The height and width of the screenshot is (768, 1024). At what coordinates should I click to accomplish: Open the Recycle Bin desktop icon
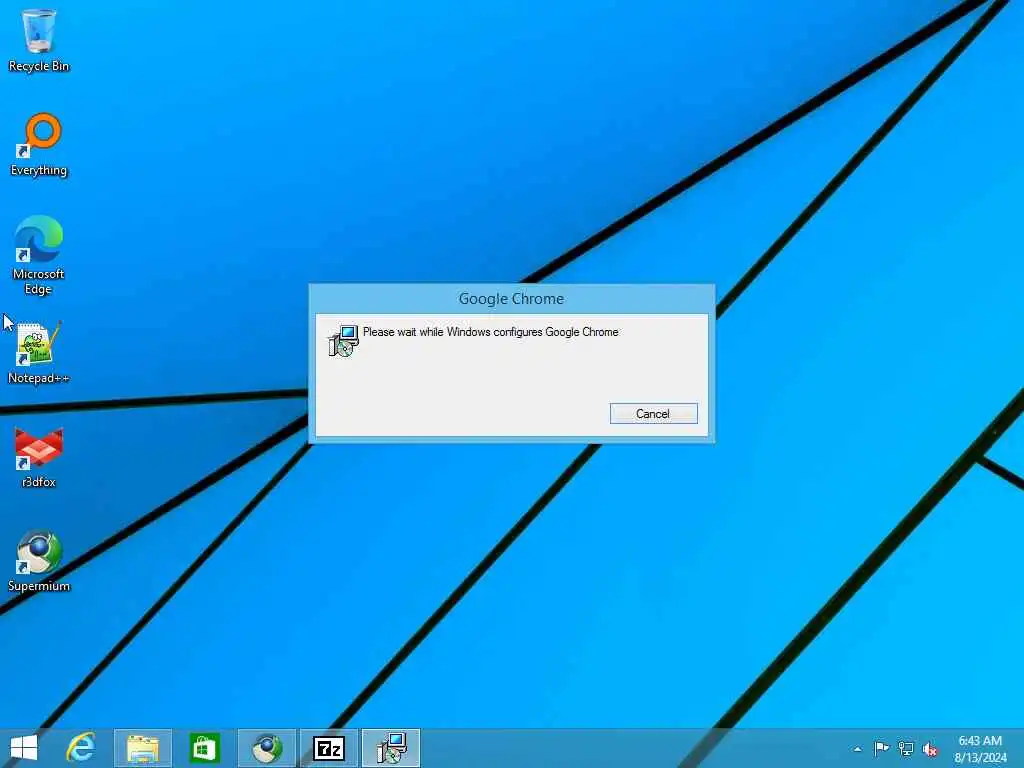click(x=39, y=40)
